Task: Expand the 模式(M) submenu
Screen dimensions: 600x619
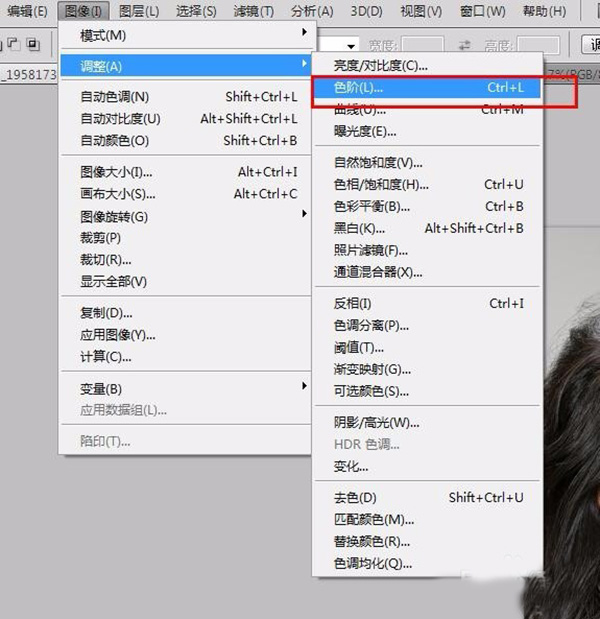Action: (x=186, y=36)
